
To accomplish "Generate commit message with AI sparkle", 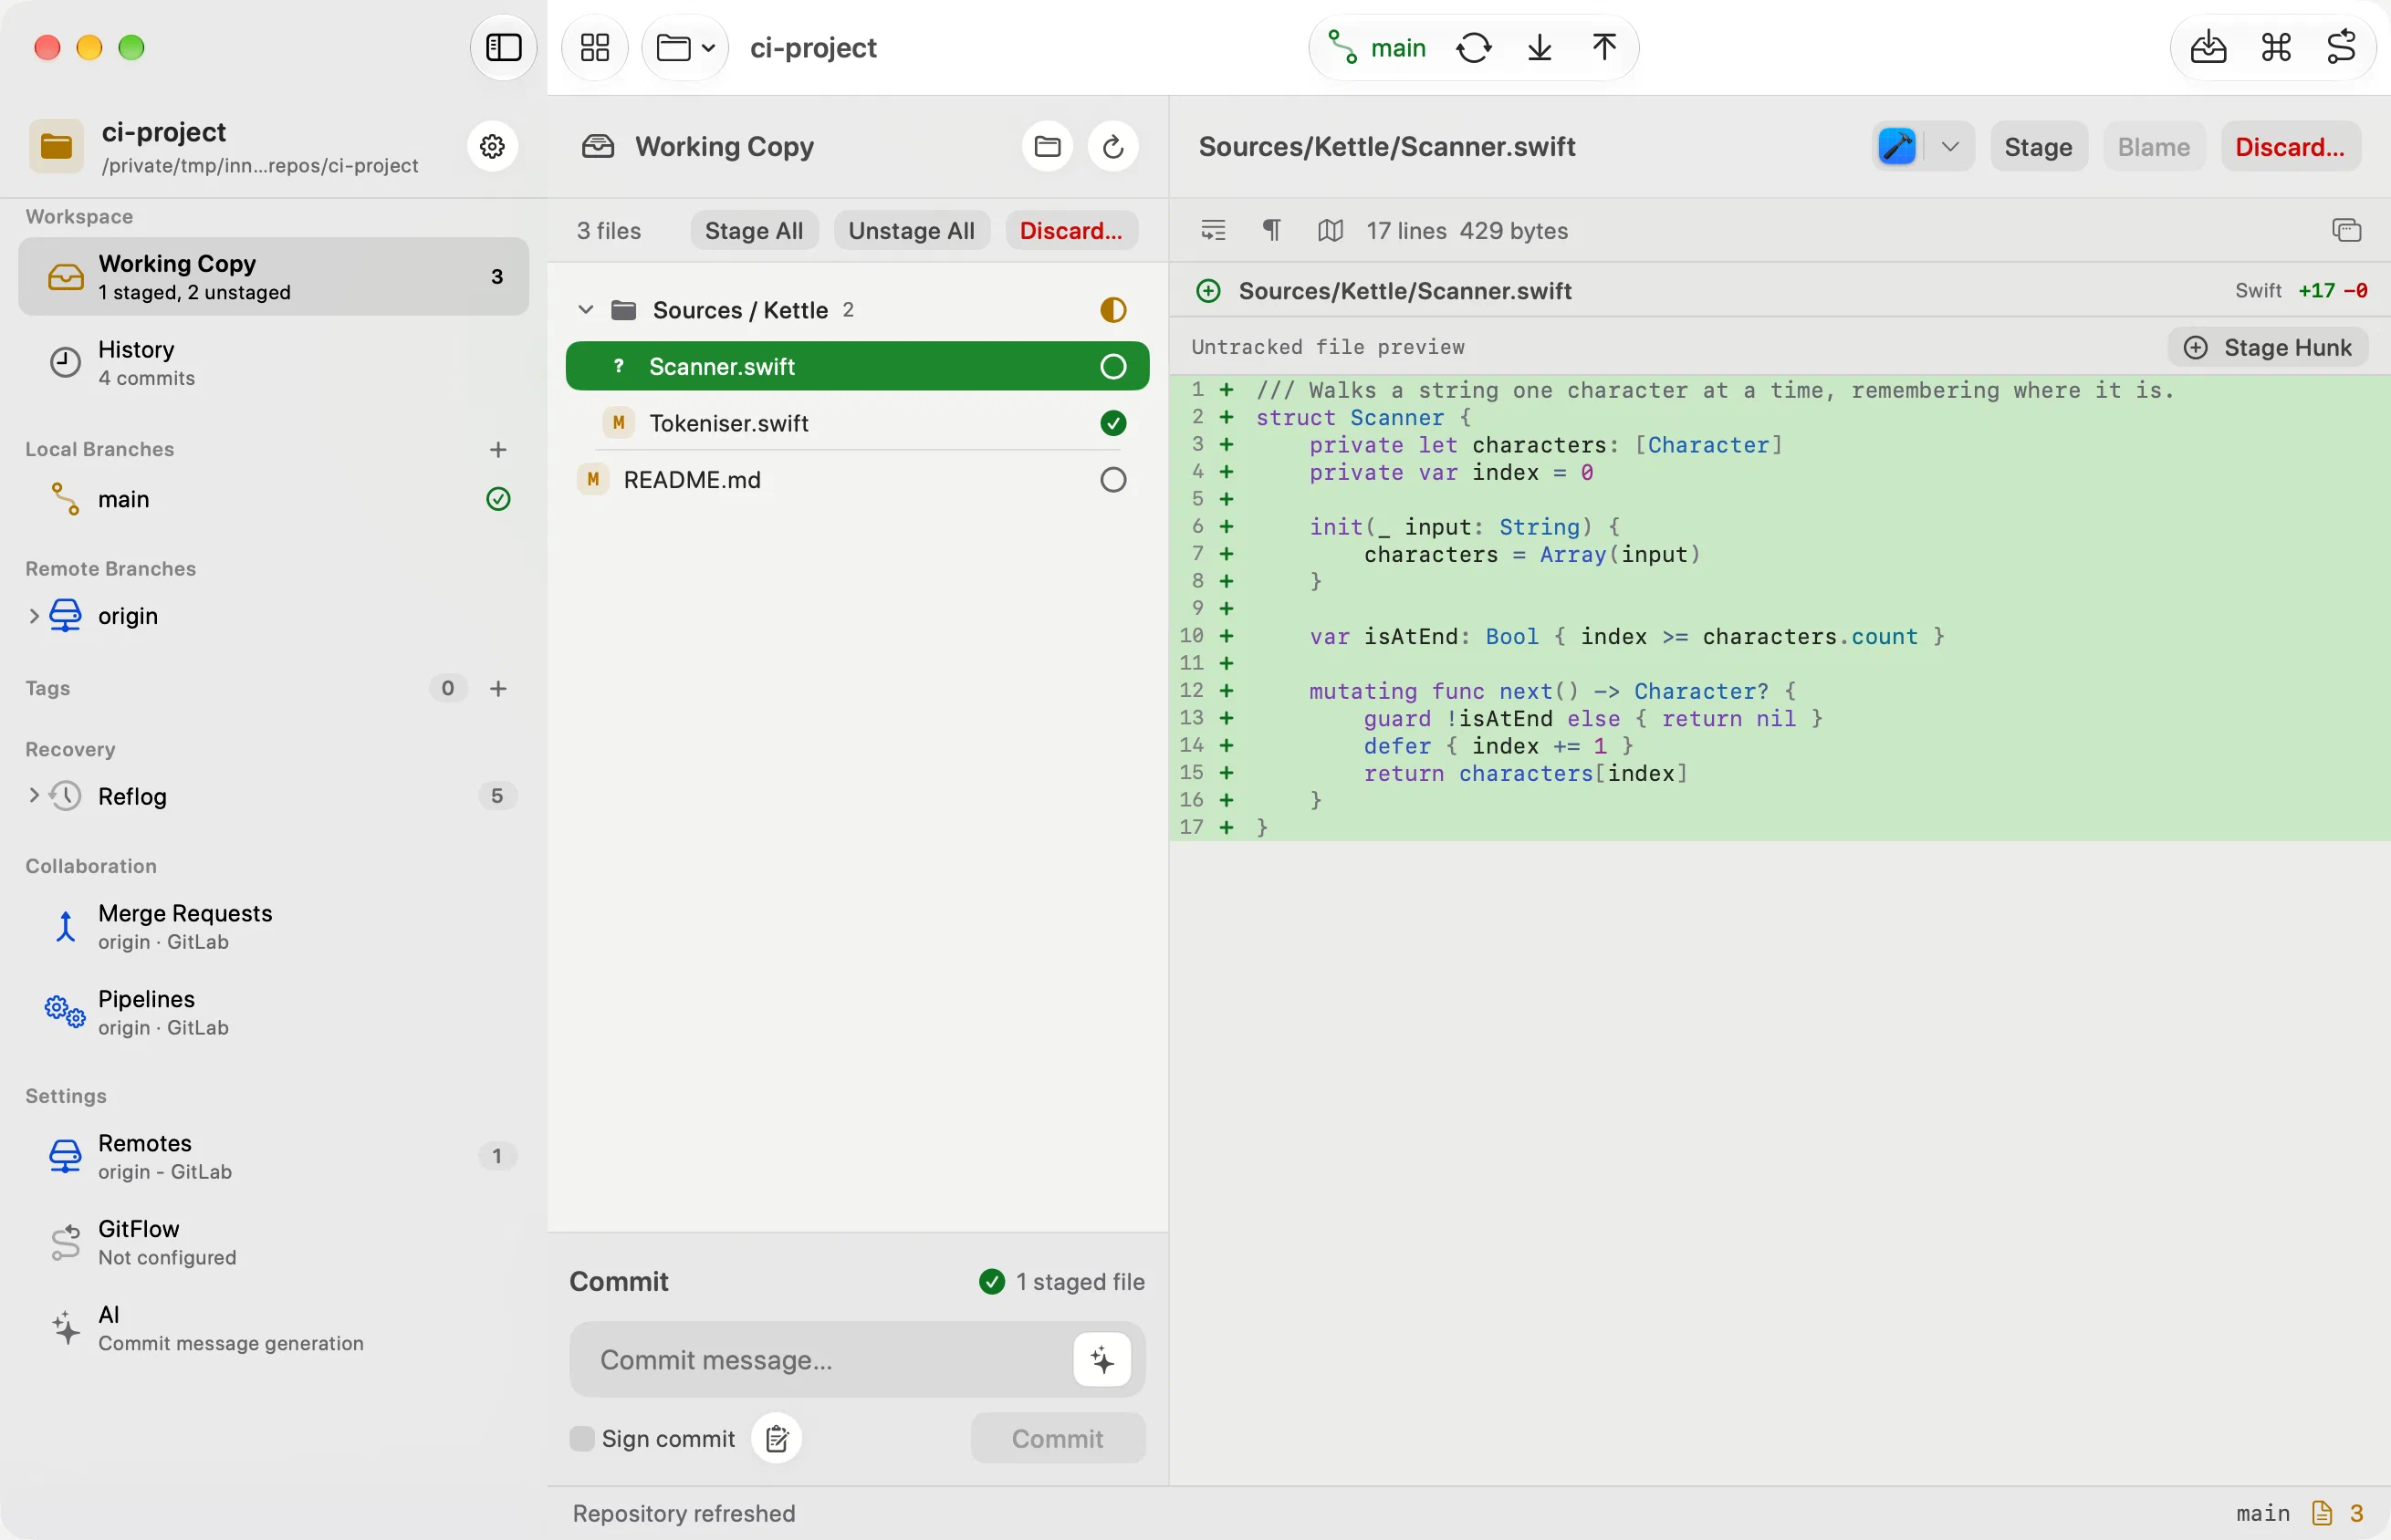I will [1102, 1359].
